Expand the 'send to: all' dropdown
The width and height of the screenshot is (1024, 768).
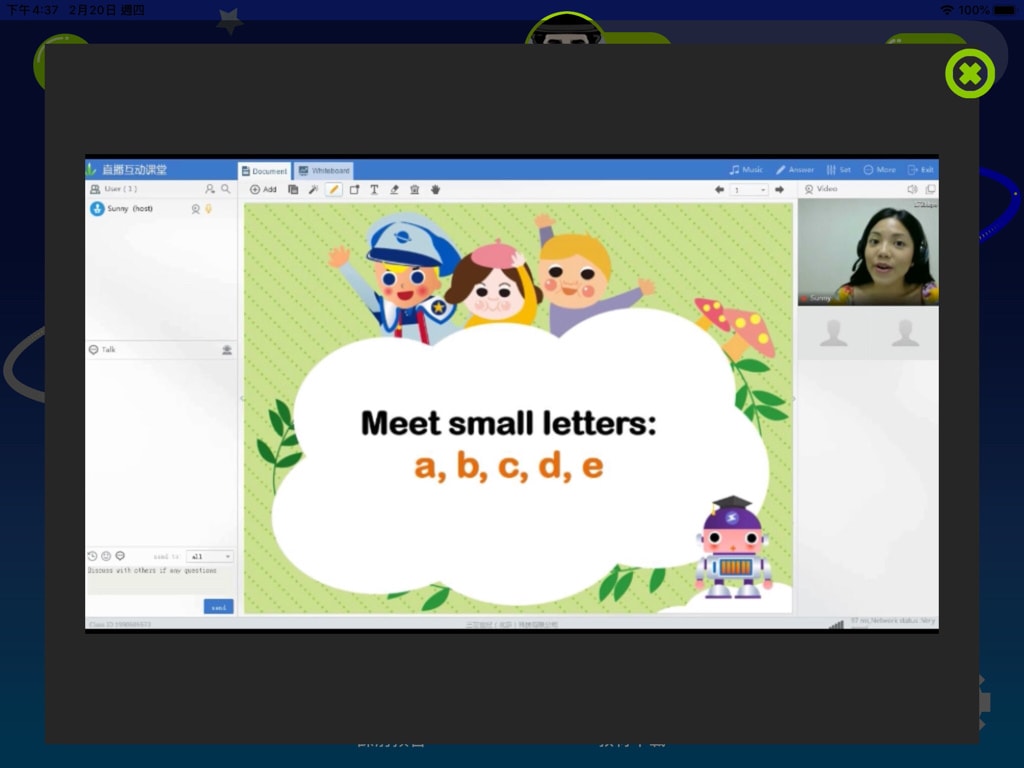tap(210, 556)
